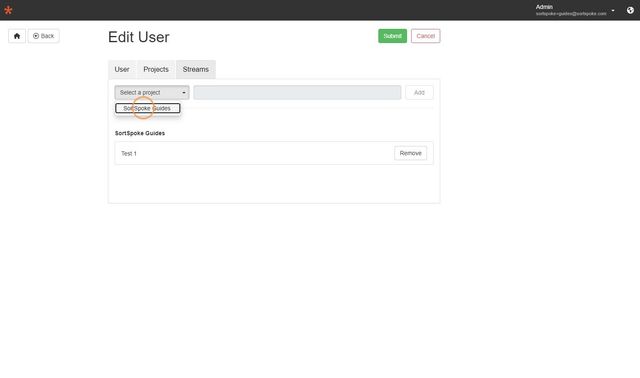The height and width of the screenshot is (378, 640).
Task: Switch to the Streams tab
Action: point(196,69)
